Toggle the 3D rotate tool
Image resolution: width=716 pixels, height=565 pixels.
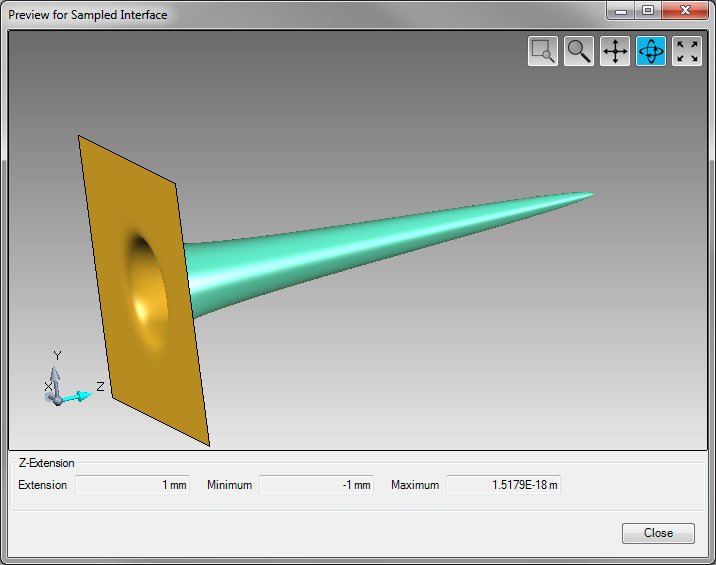click(651, 51)
